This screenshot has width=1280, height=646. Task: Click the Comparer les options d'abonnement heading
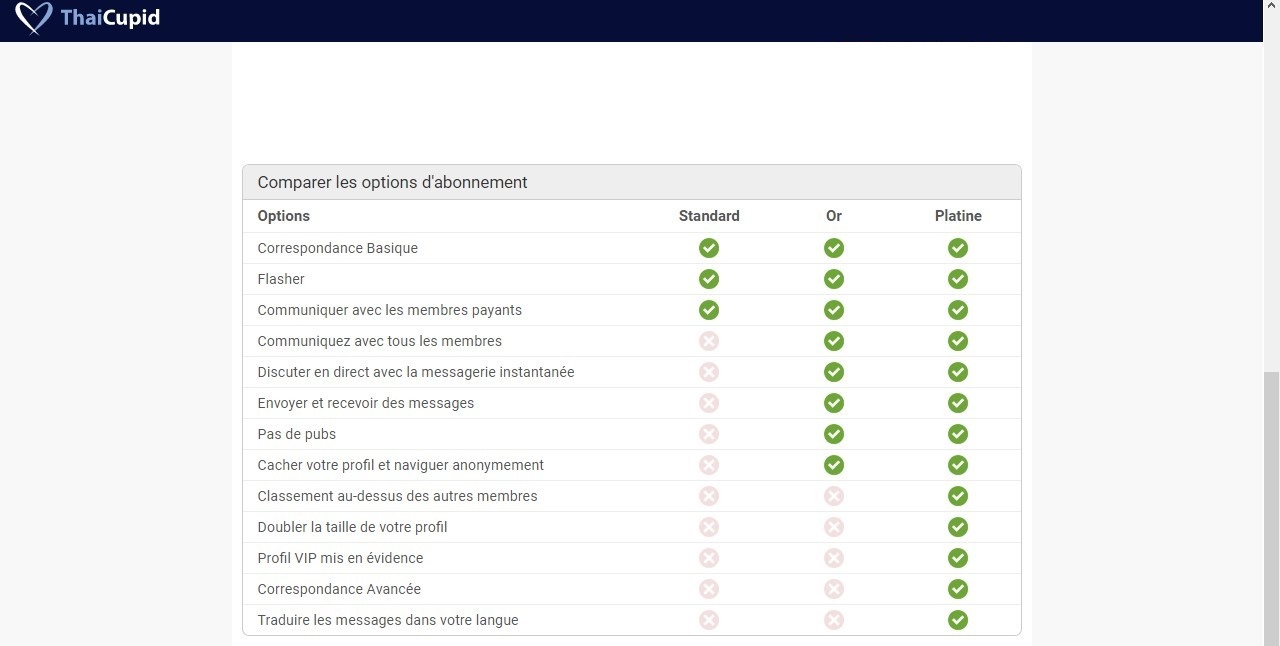(392, 182)
